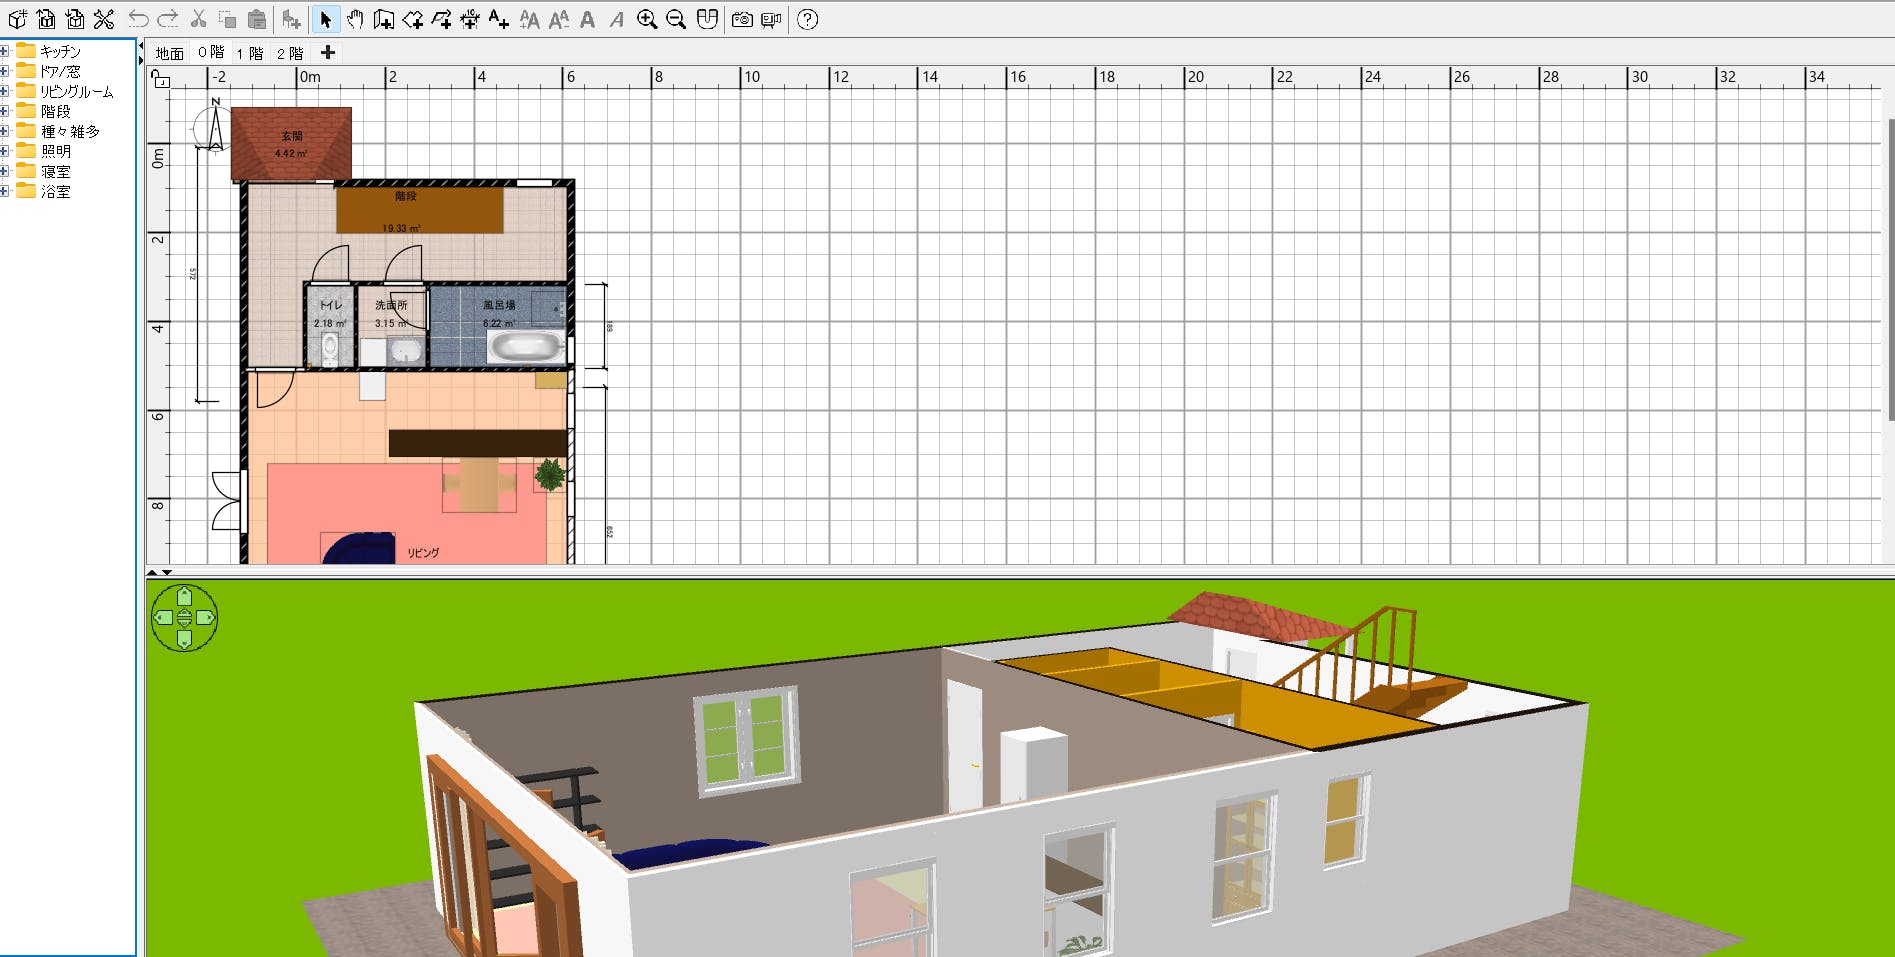Switch to the 地面 level tab
Viewport: 1895px width, 957px height.
[x=170, y=53]
